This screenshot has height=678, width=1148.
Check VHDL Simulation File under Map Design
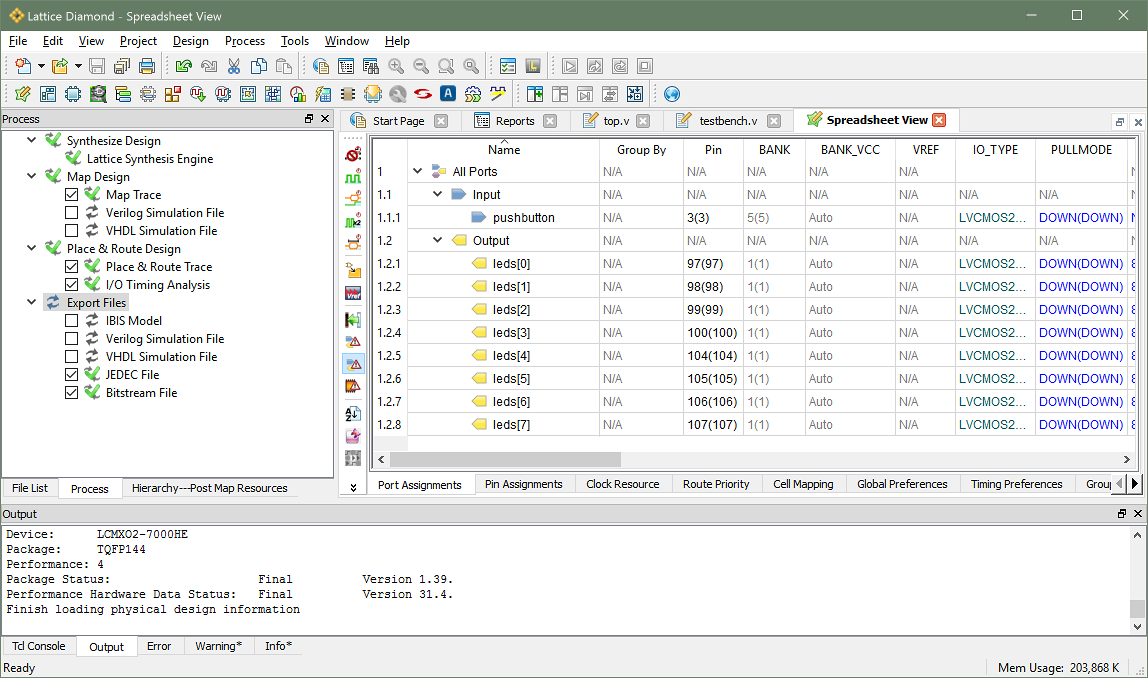(71, 231)
